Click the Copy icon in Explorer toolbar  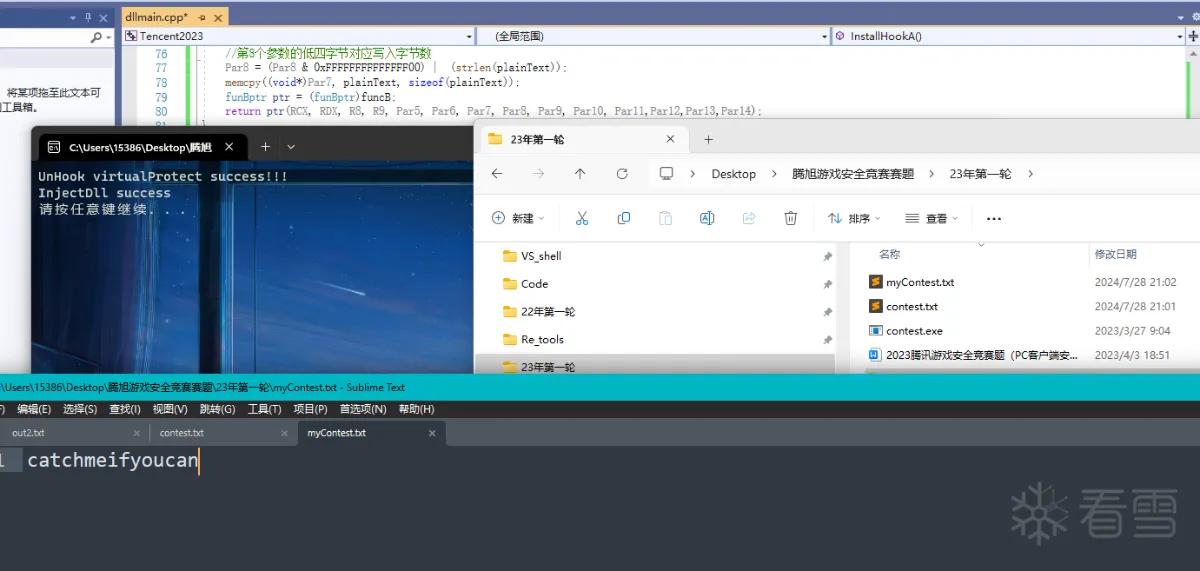pyautogui.click(x=624, y=218)
